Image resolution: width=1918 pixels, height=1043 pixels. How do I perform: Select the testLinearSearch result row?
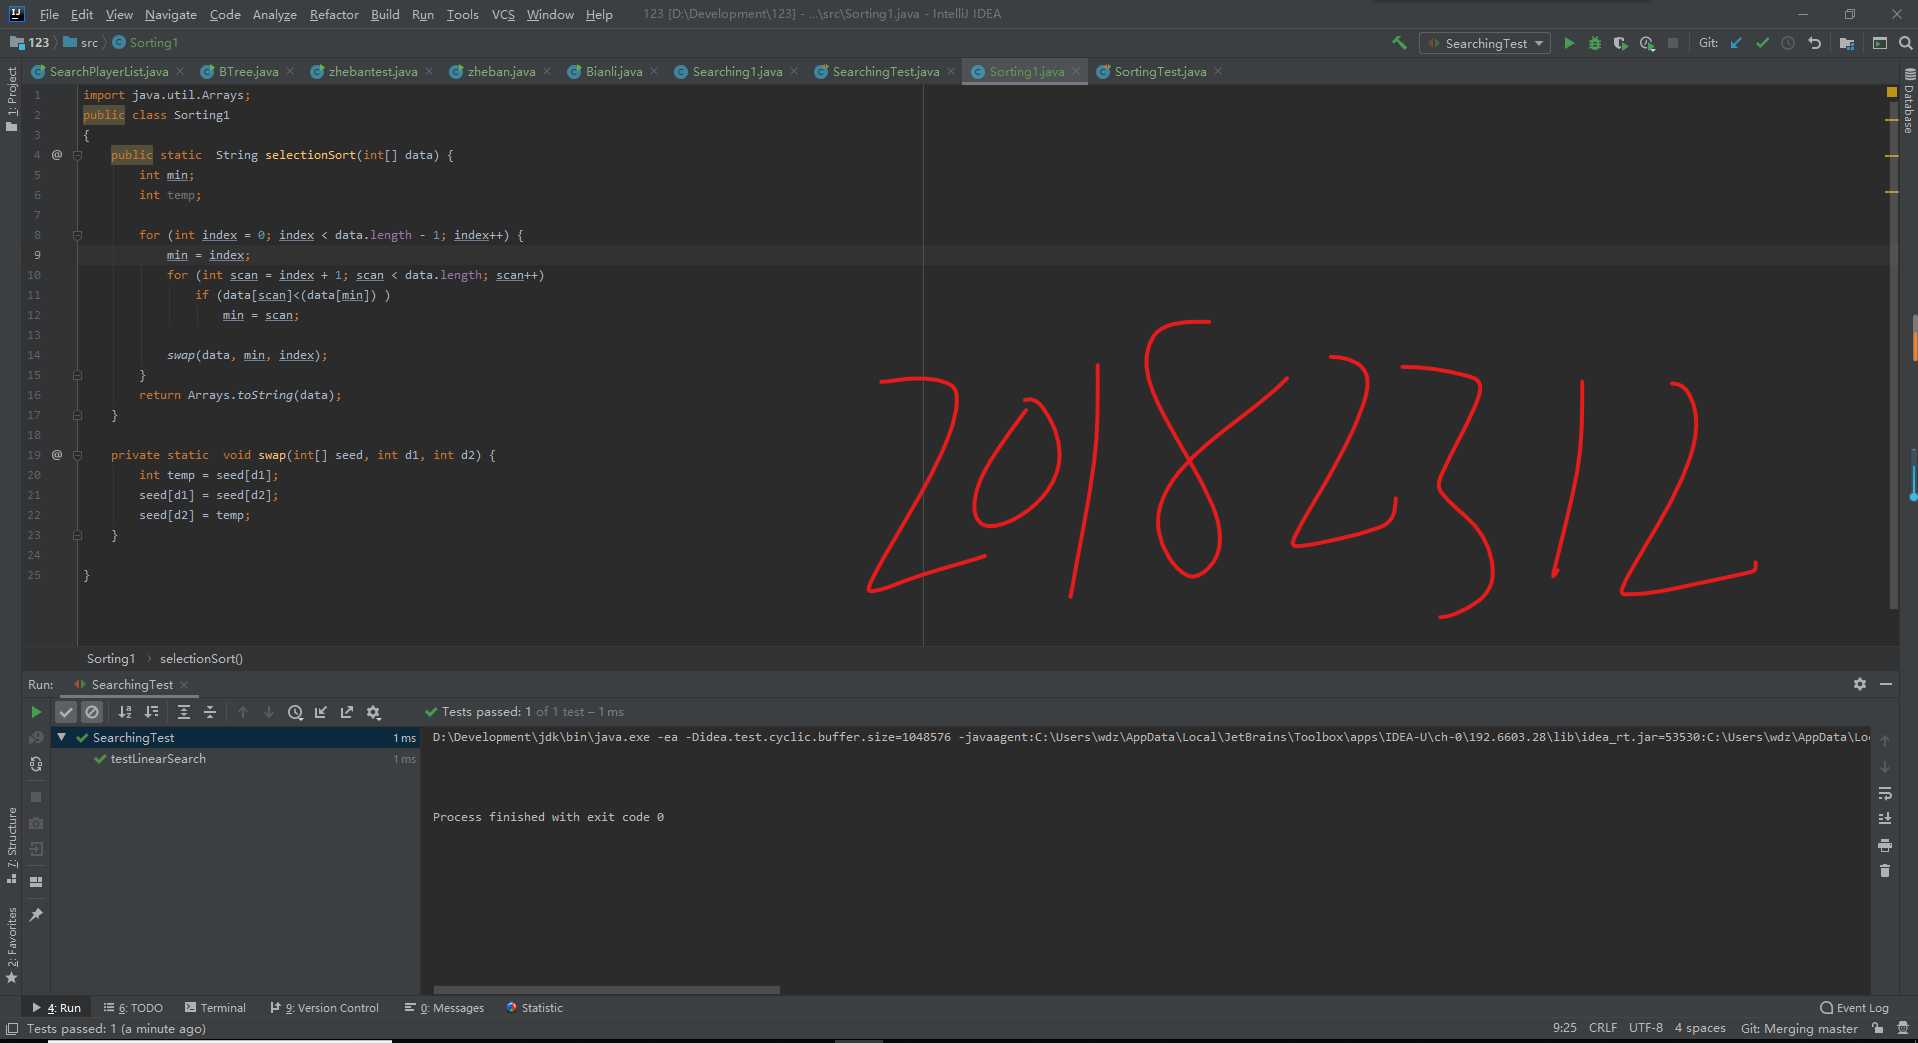[234, 759]
